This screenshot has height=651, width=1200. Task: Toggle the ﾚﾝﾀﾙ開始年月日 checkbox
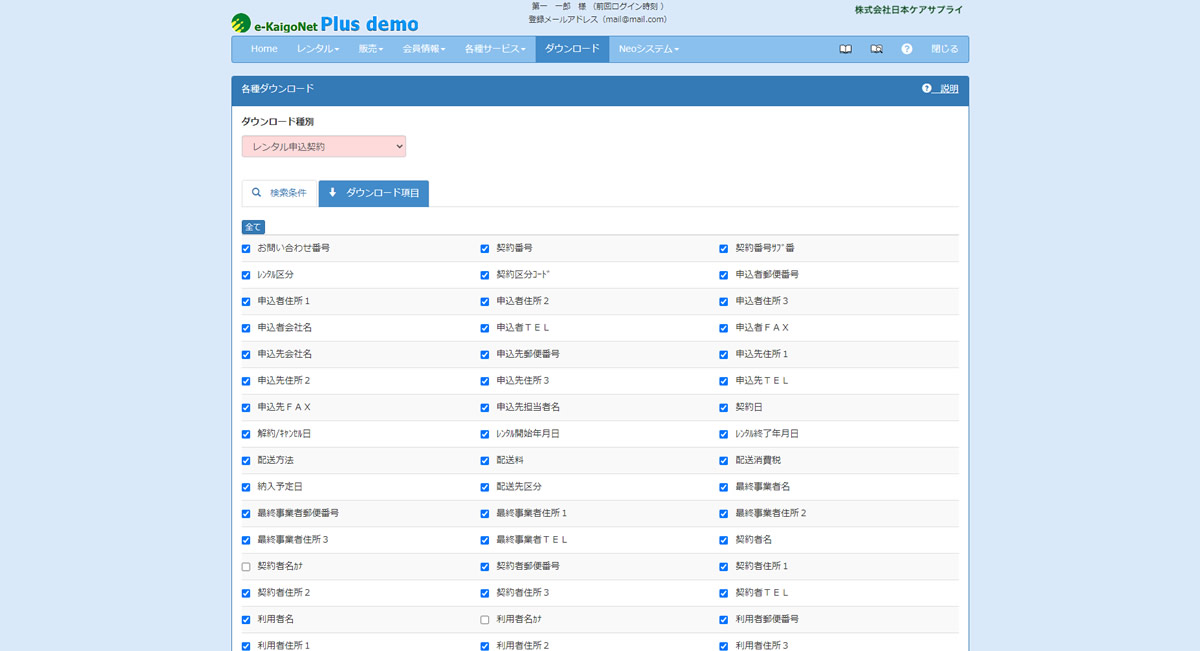[x=485, y=435]
